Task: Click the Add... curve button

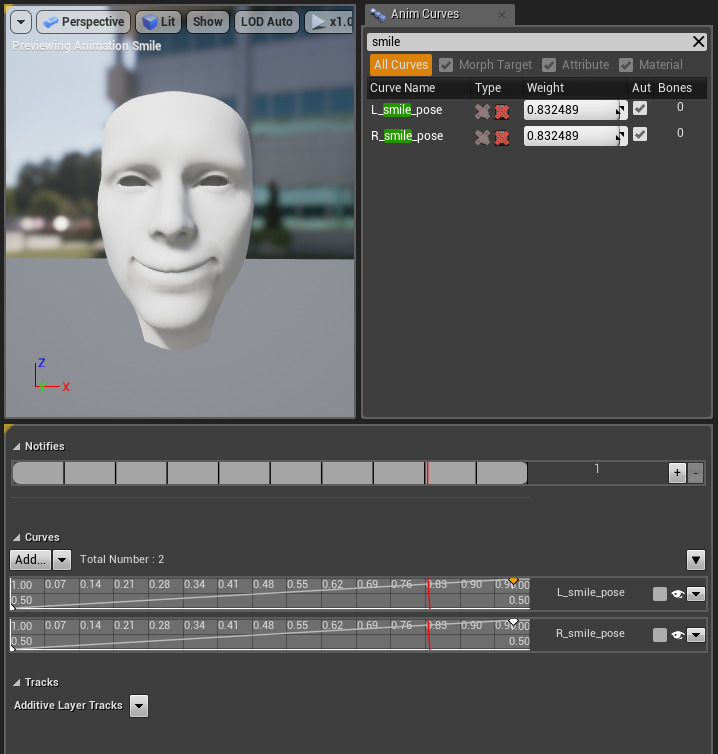Action: 30,560
